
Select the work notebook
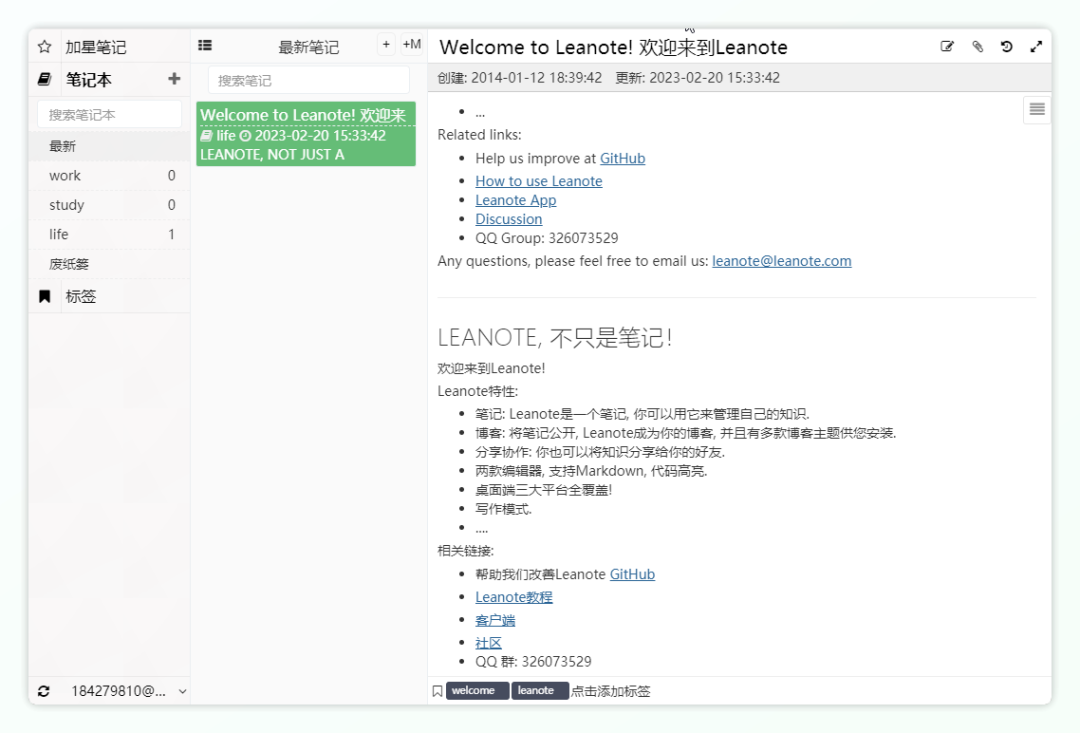[x=109, y=176]
